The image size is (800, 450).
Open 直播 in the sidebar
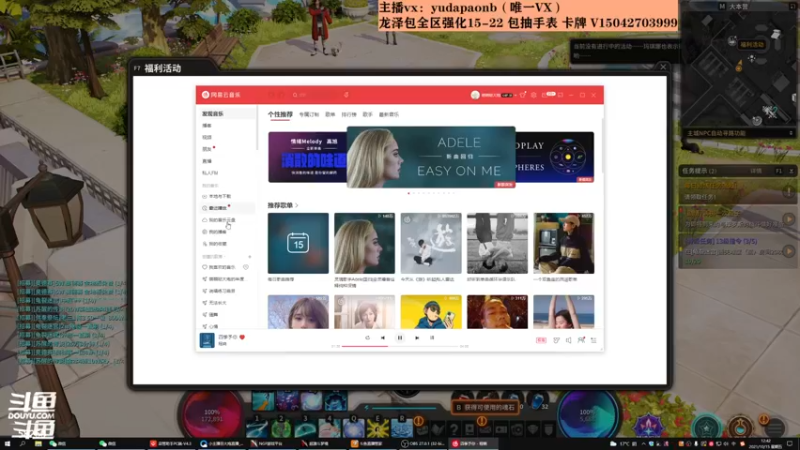(x=207, y=161)
